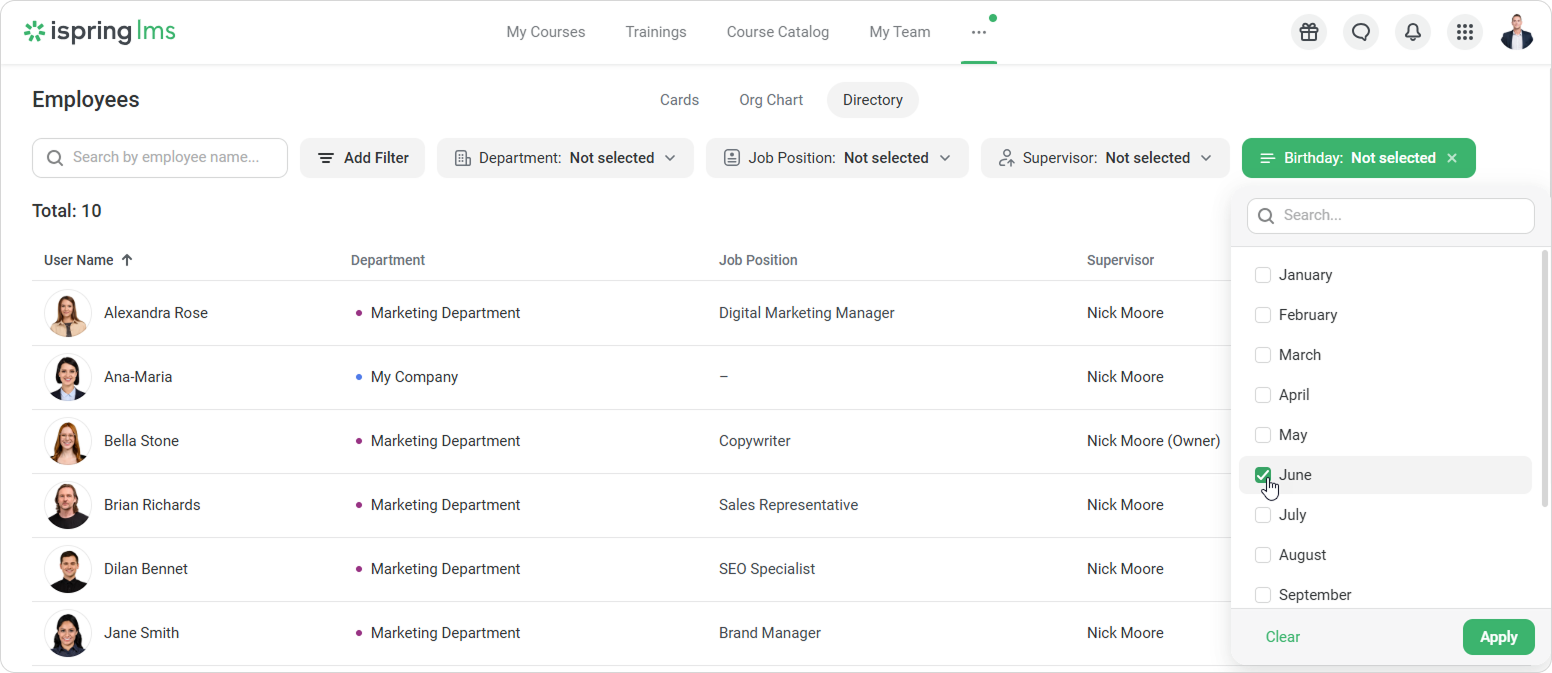Viewport: 1552px width, 673px height.
Task: Click the three-dots more menu
Action: point(978,32)
